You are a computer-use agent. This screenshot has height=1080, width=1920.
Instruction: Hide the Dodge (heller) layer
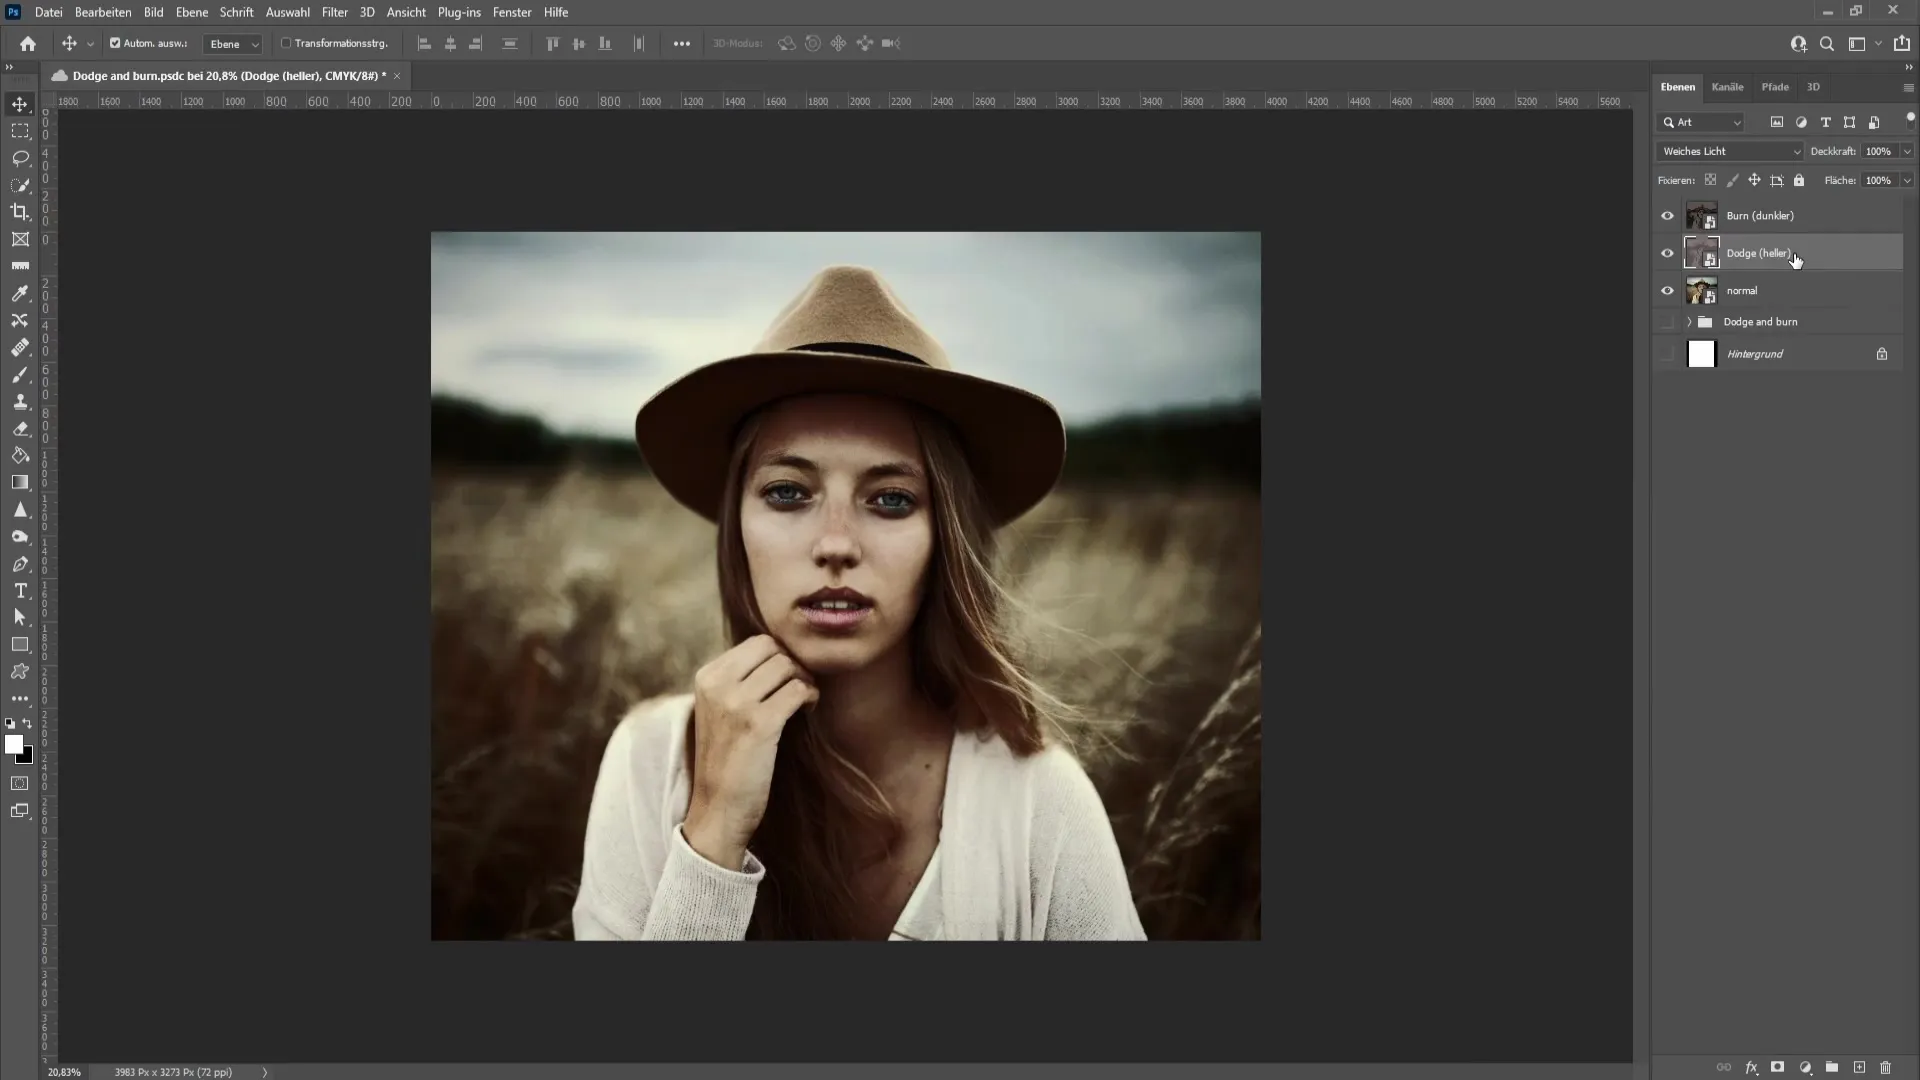pos(1667,253)
